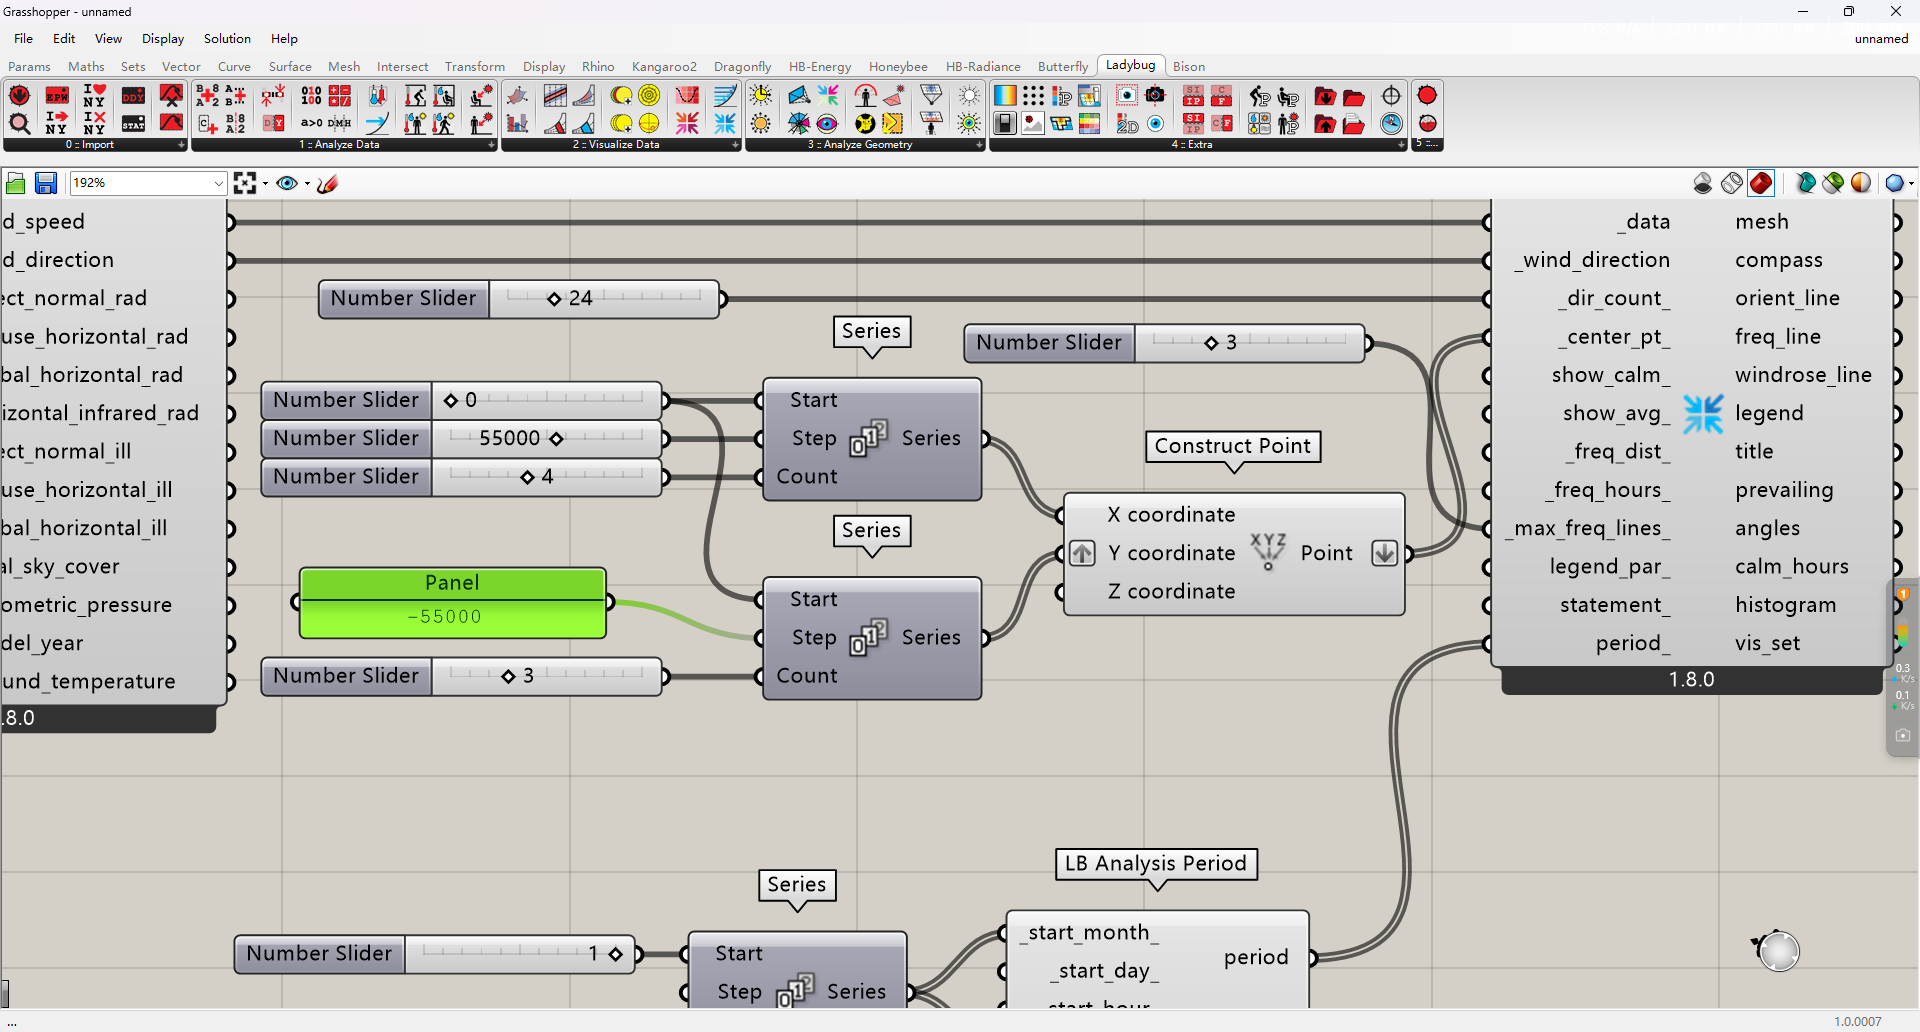Screen dimensions: 1920x1032
Task: Click the Import EPW component icon
Action: coord(57,96)
